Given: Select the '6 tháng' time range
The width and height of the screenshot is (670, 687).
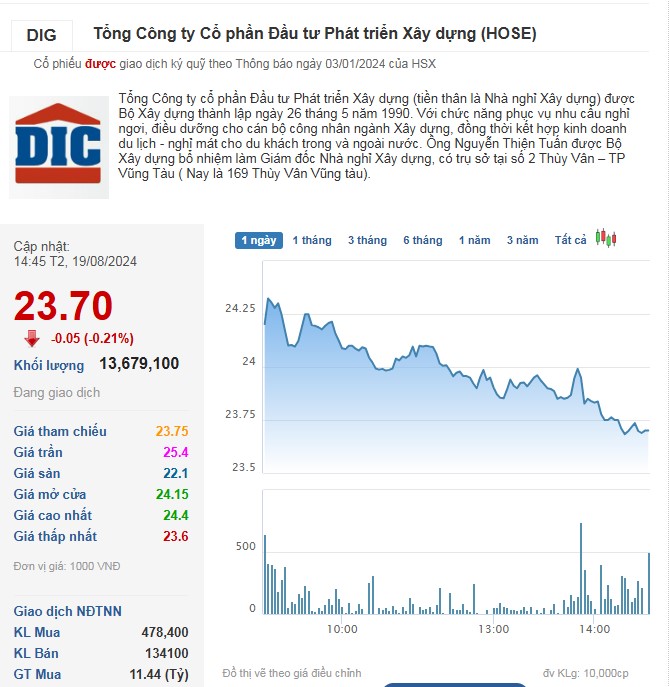Looking at the screenshot, I should 422,240.
